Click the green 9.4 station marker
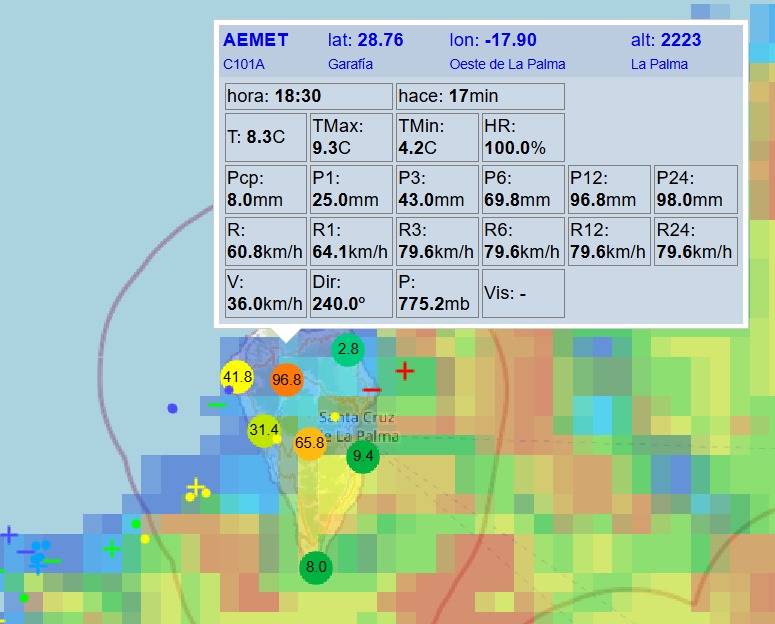 coord(363,457)
